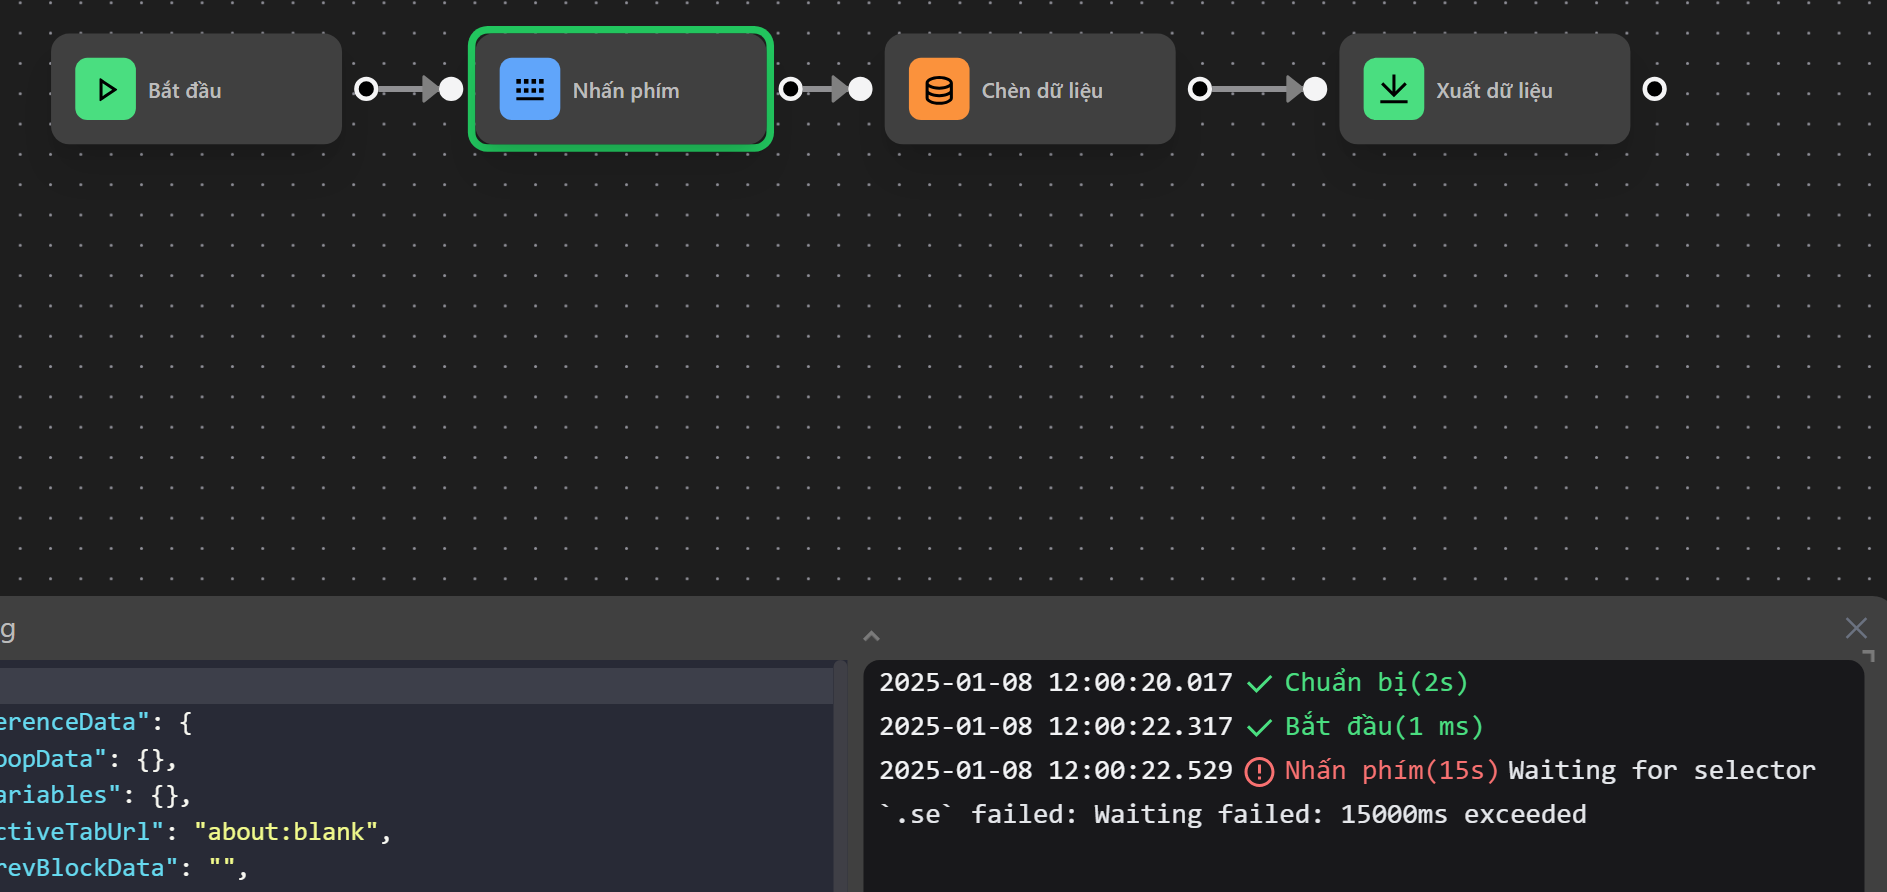This screenshot has width=1887, height=892.
Task: Click the input handle of Xuất dữ liệu block
Action: [x=1315, y=89]
